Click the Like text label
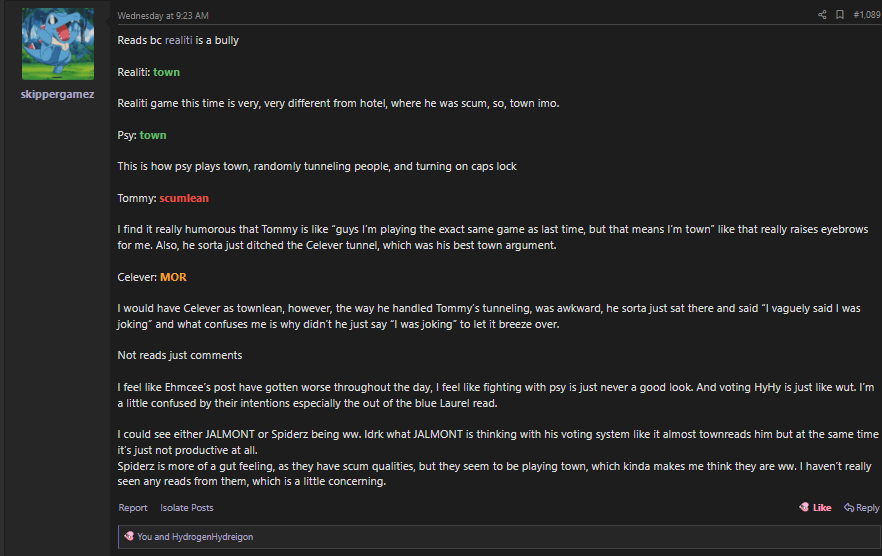Image resolution: width=882 pixels, height=556 pixels. point(822,508)
